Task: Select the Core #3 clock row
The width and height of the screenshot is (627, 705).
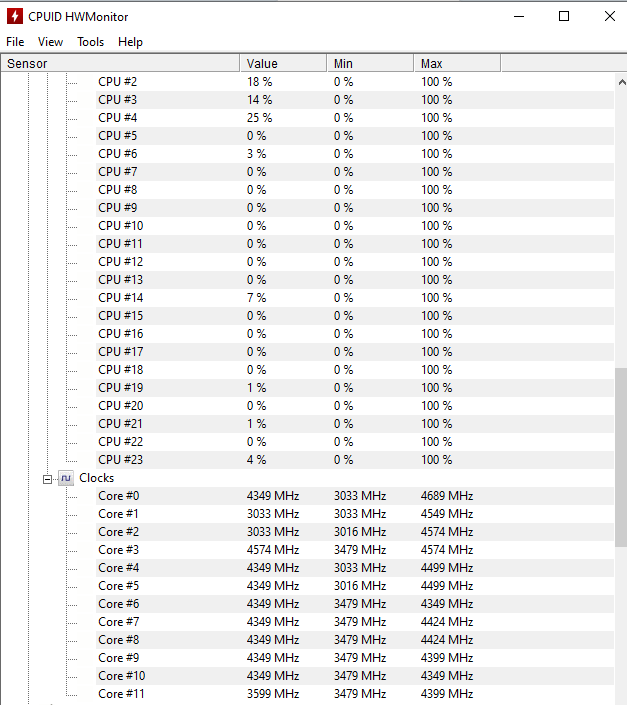Action: (355, 550)
